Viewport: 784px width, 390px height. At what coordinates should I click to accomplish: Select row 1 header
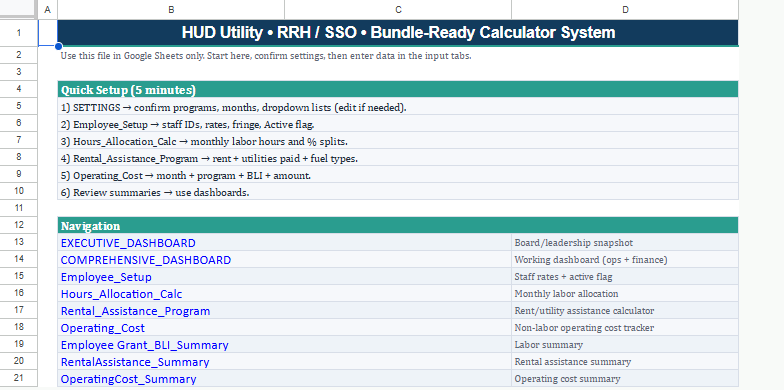coord(18,33)
